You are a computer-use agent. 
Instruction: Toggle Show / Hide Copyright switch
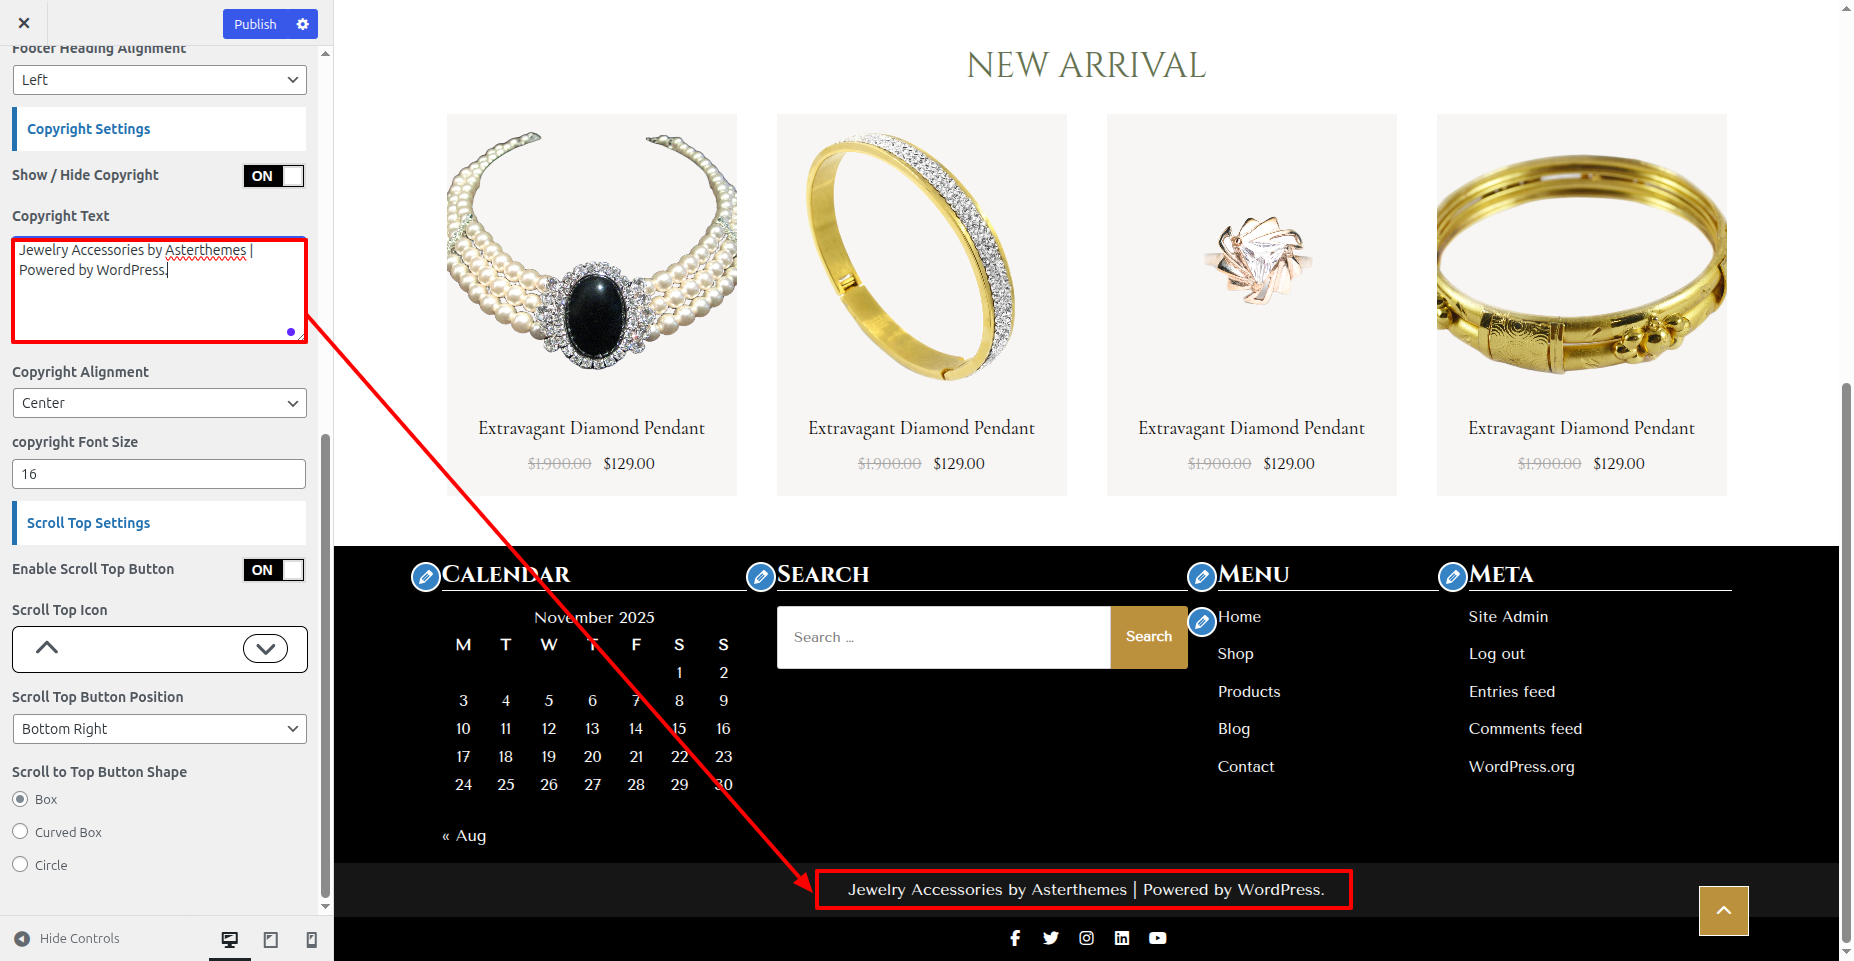tap(274, 176)
